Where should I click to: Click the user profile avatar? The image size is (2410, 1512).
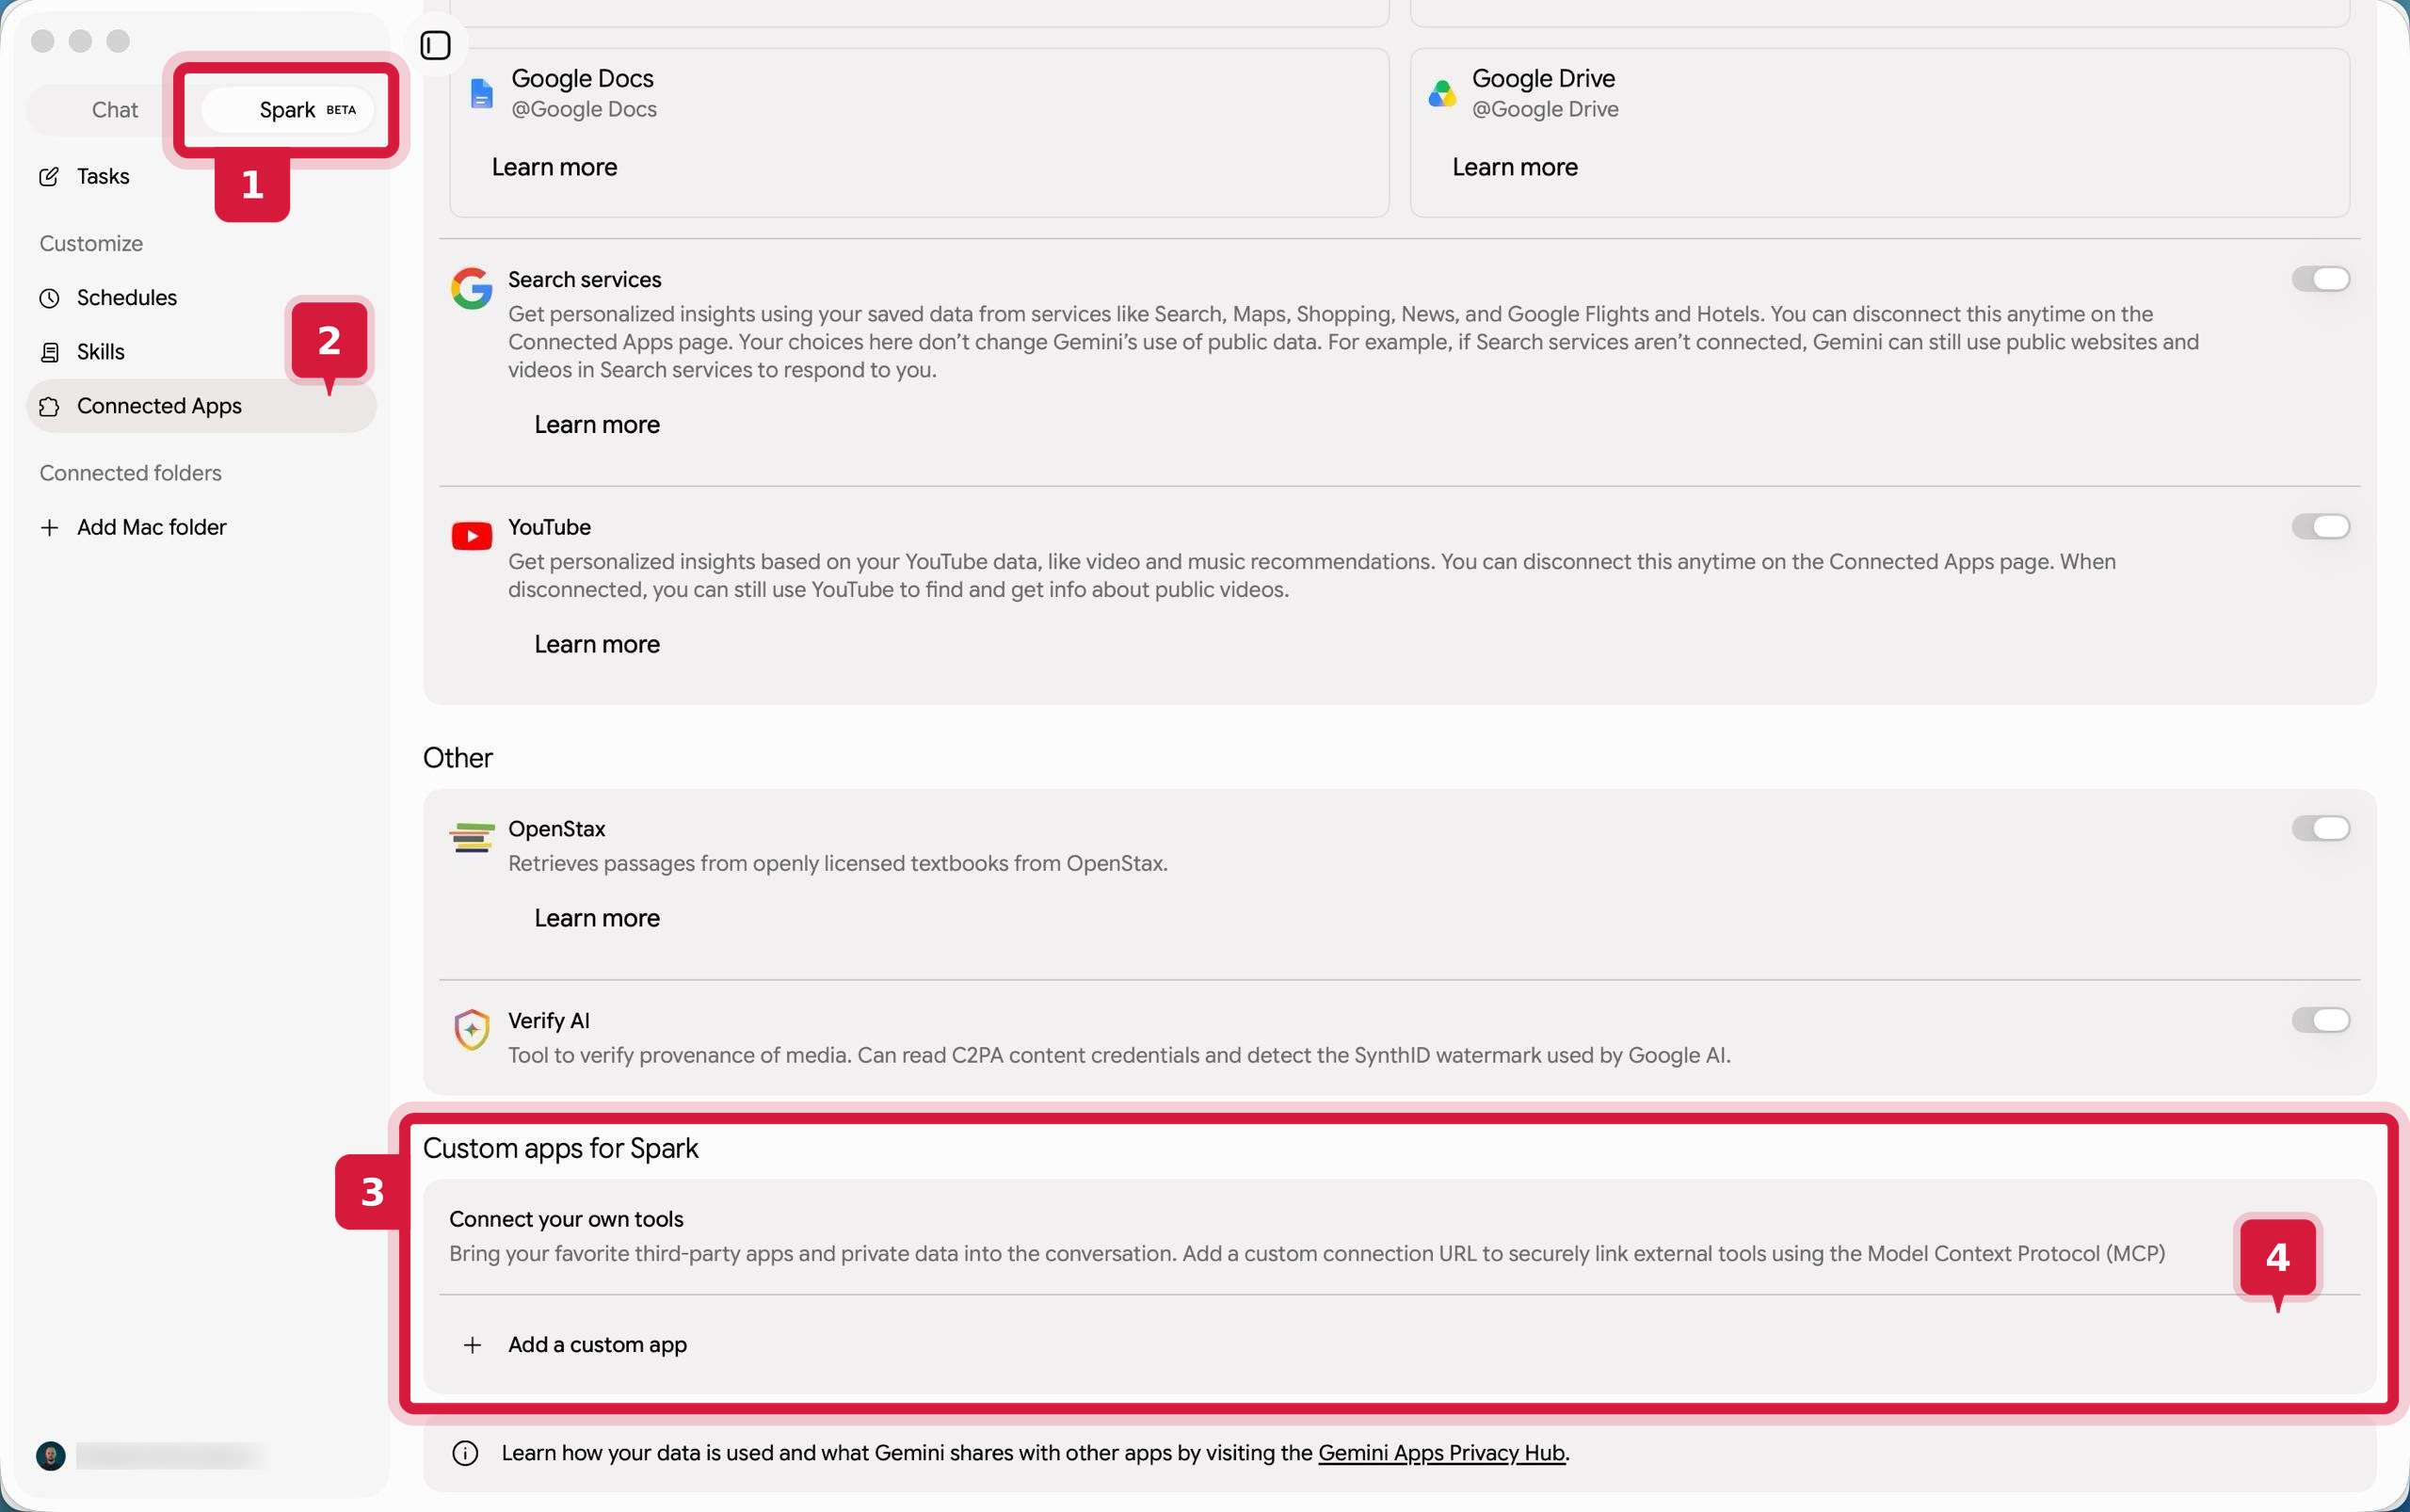[x=51, y=1455]
